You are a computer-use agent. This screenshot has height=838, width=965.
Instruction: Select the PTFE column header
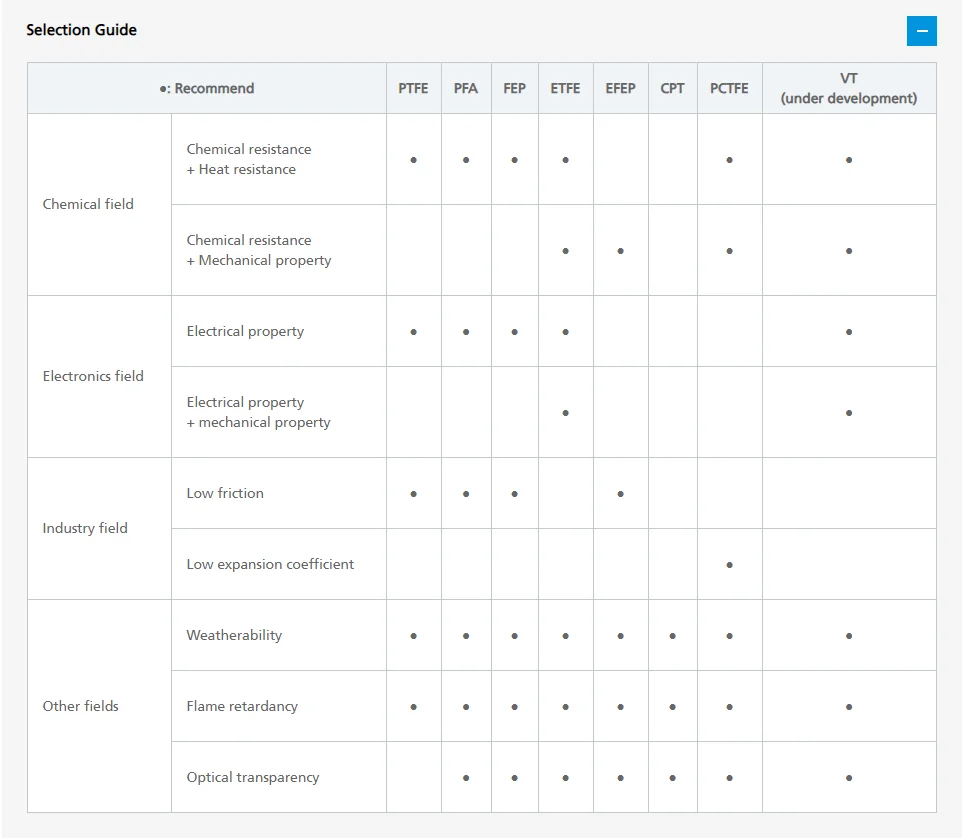(413, 88)
